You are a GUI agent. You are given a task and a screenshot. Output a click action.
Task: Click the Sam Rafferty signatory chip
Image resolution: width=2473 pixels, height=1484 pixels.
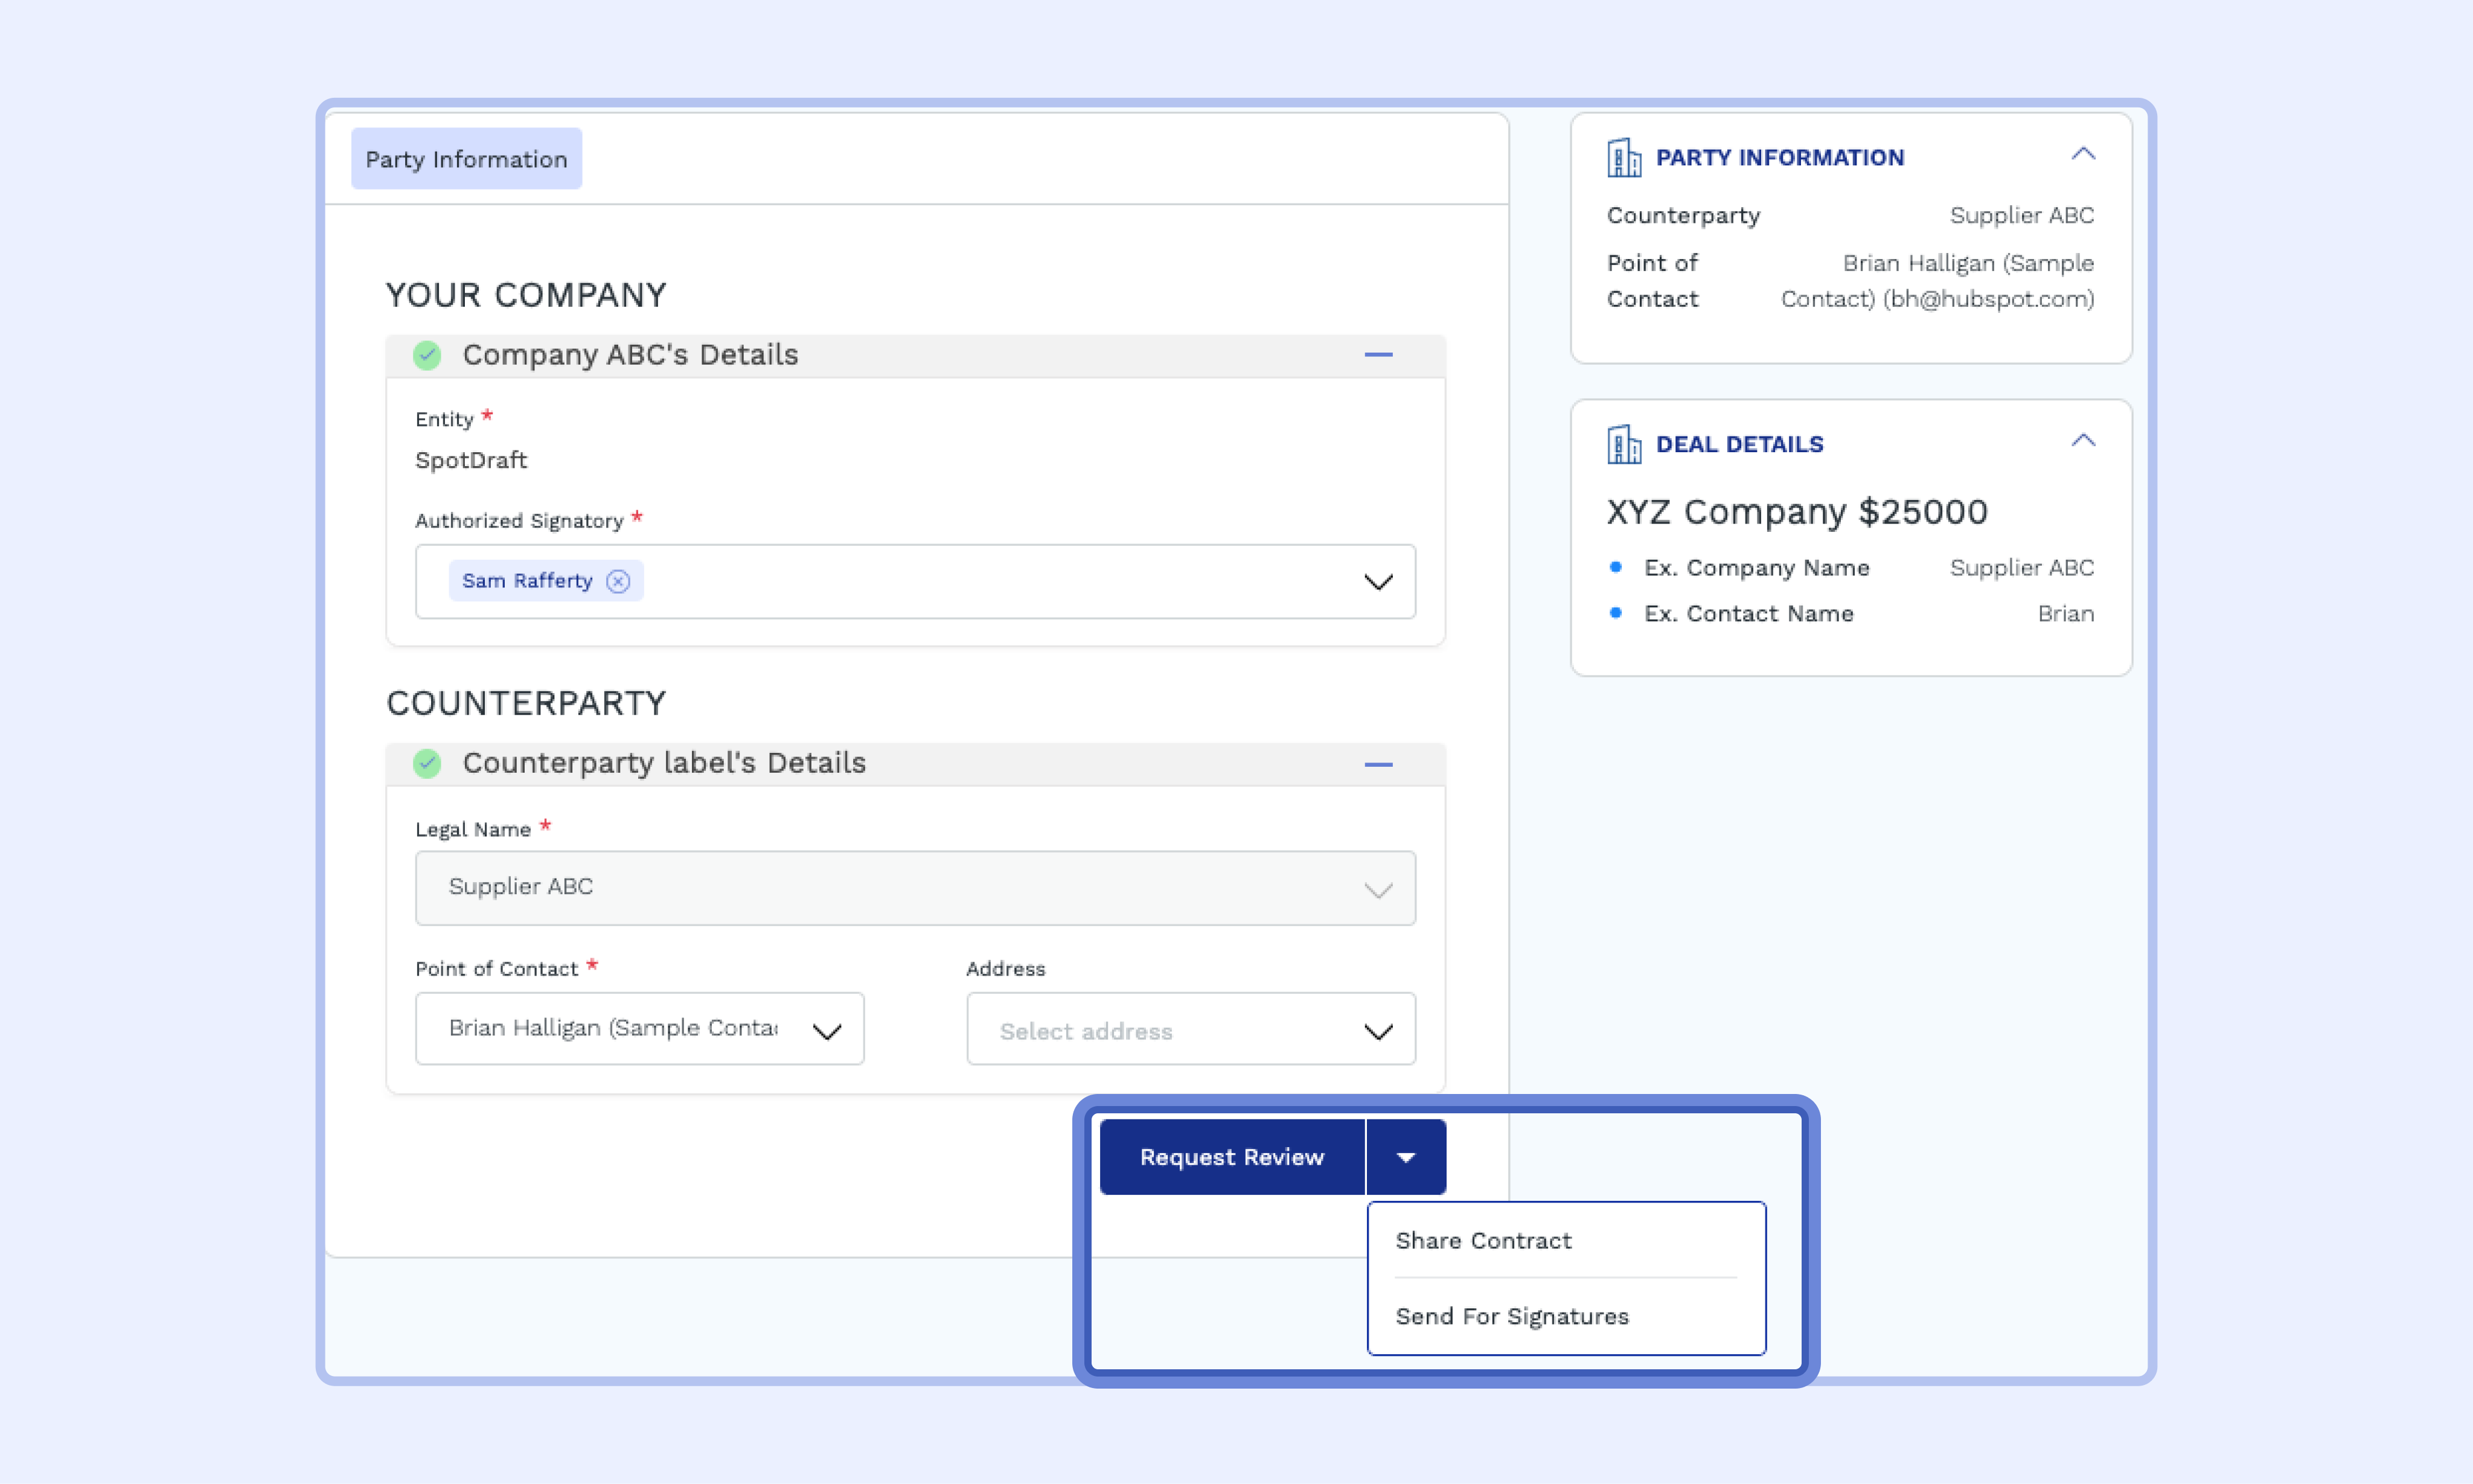526,581
